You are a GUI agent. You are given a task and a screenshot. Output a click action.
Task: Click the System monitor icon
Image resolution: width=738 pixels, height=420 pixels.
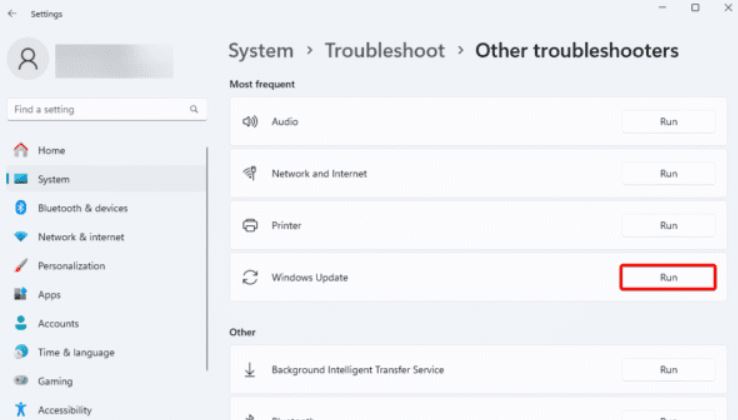tap(21, 179)
